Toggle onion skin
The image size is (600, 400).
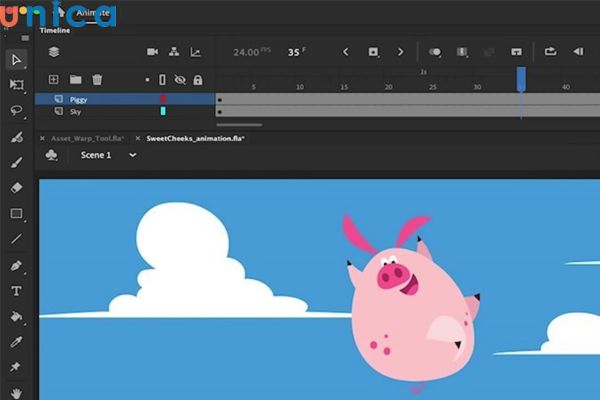pyautogui.click(x=435, y=52)
